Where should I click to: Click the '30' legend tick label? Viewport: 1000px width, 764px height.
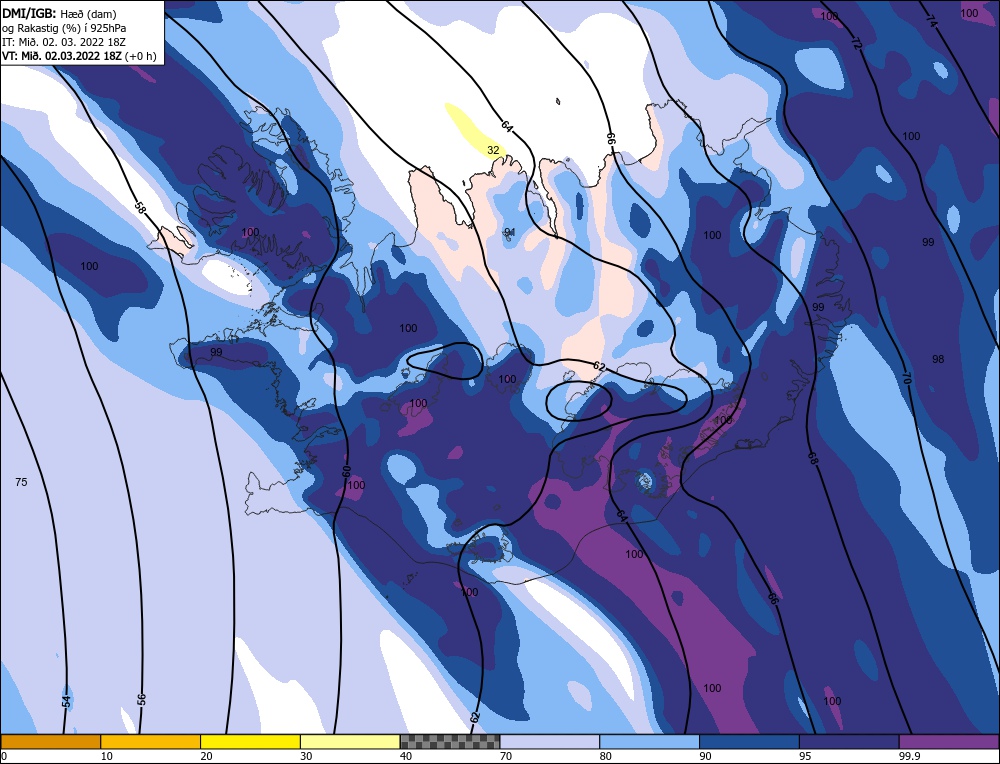(x=306, y=757)
